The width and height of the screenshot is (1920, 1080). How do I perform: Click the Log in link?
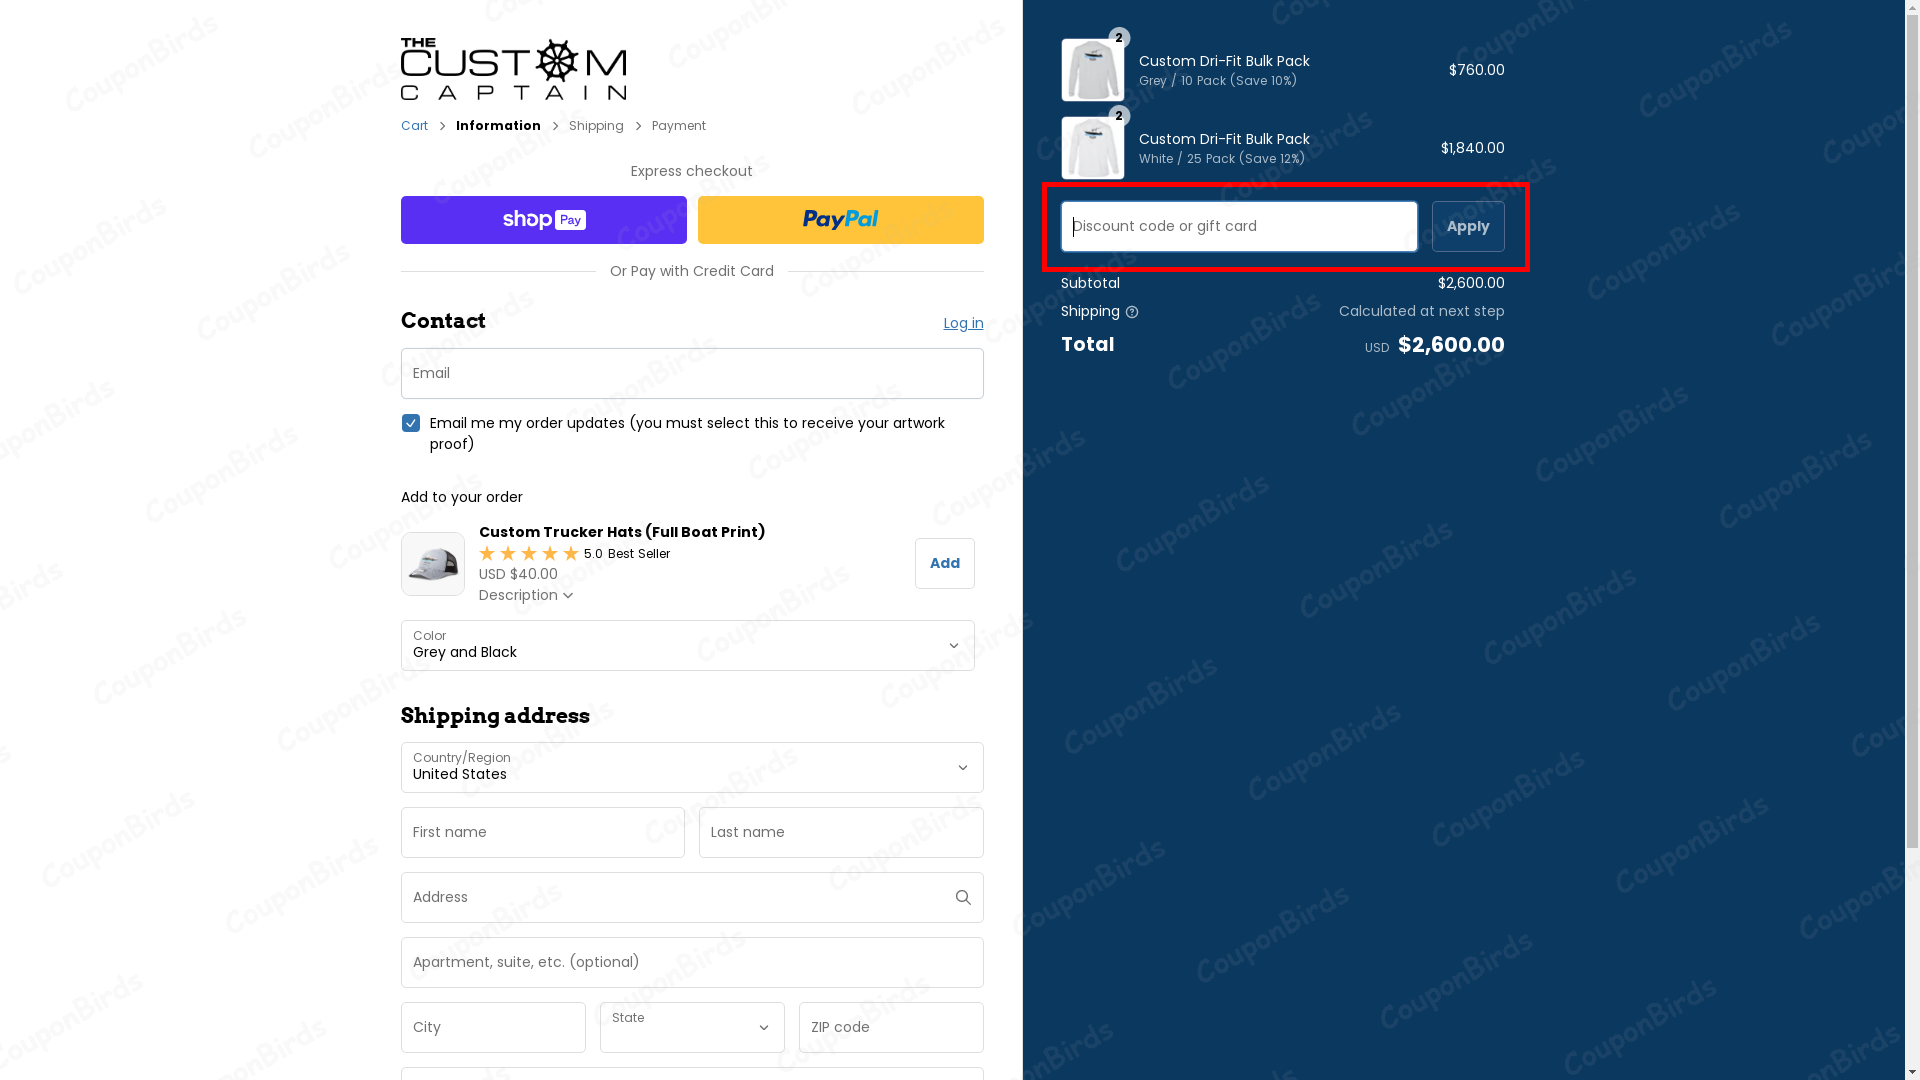[963, 323]
